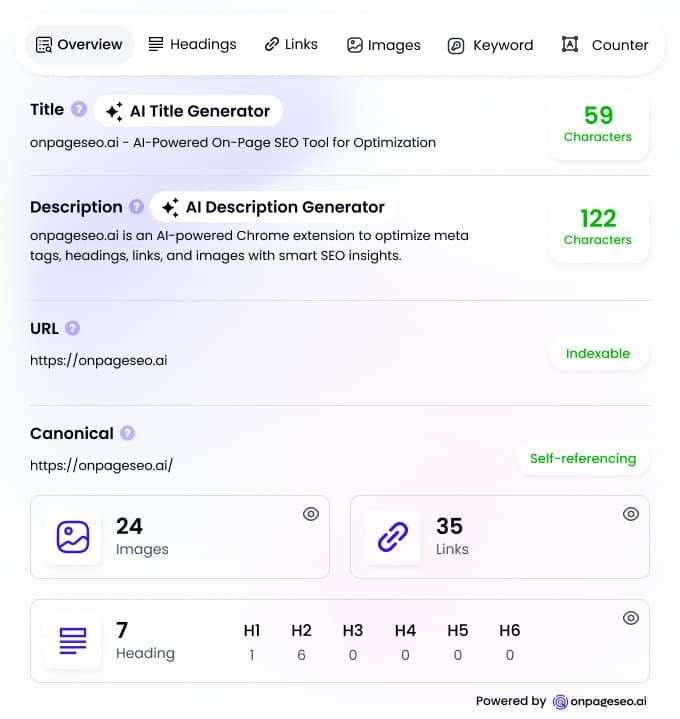Launch the AI Description Generator
Screen dimensions: 680x719
[x=274, y=207]
